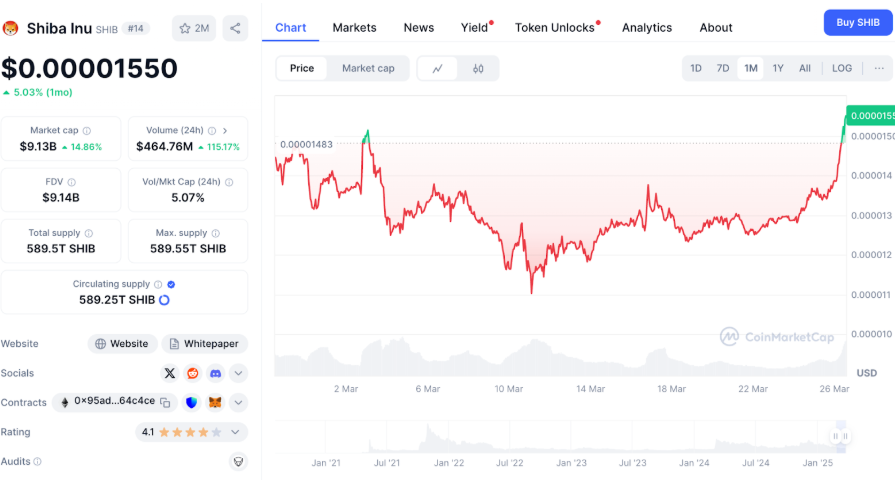Viewport: 895px width, 480px height.
Task: Expand the 4.1 Rating dropdown
Action: coord(235,432)
